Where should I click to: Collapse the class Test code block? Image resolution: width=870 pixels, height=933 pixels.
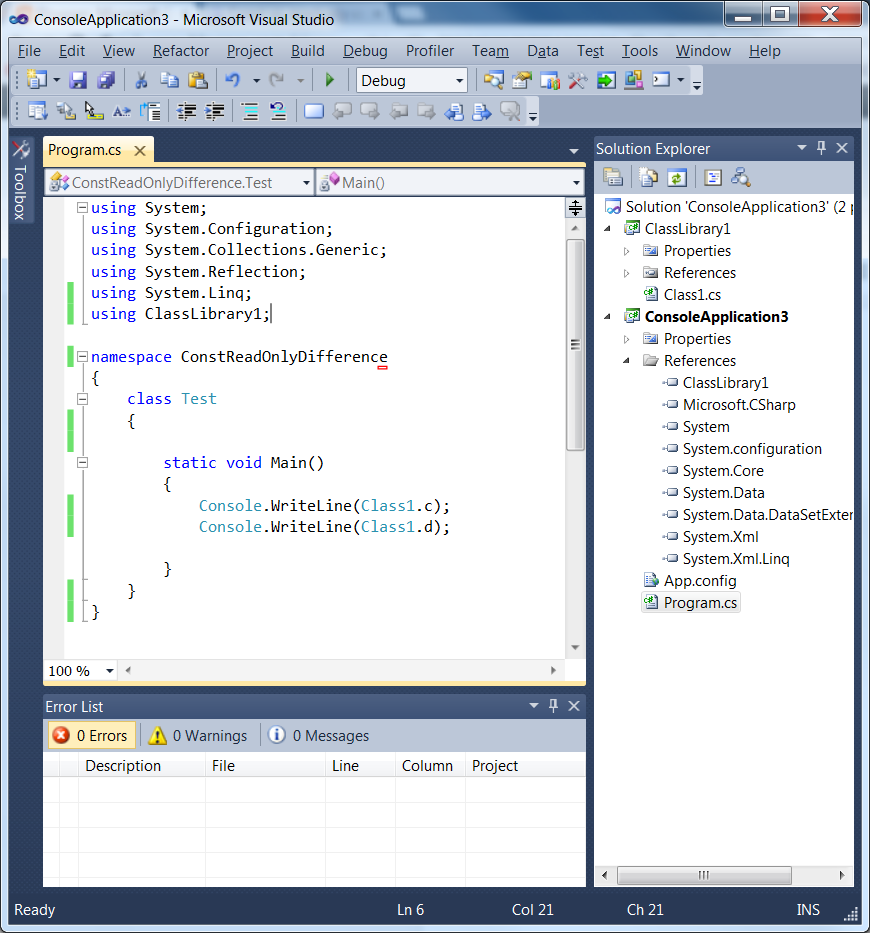coord(82,399)
